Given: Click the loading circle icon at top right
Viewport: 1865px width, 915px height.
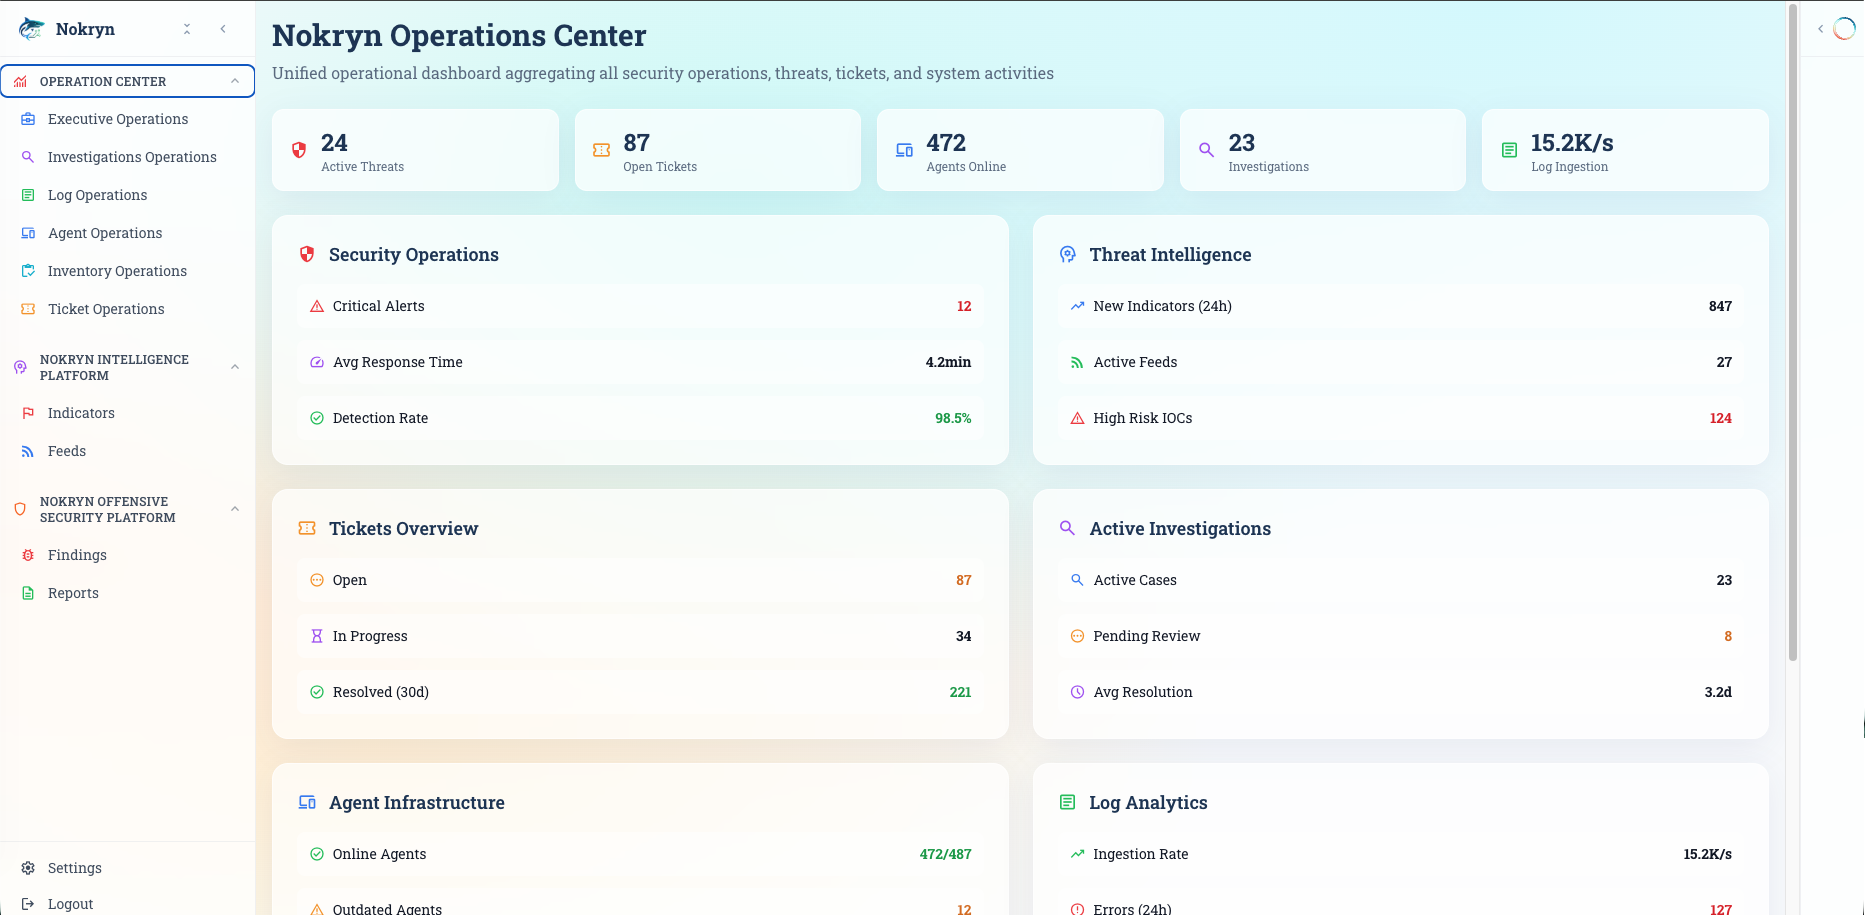Looking at the screenshot, I should tap(1844, 29).
